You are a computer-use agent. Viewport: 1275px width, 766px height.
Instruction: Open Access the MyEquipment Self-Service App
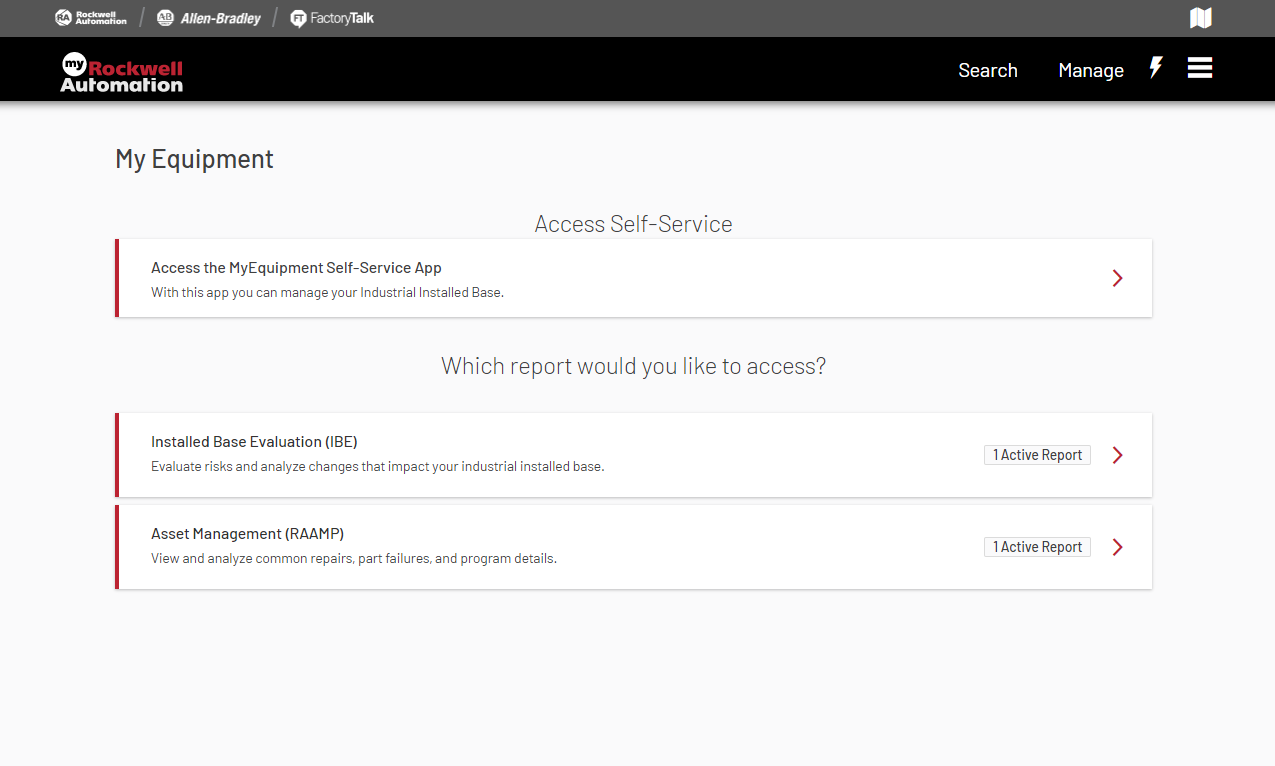click(633, 278)
